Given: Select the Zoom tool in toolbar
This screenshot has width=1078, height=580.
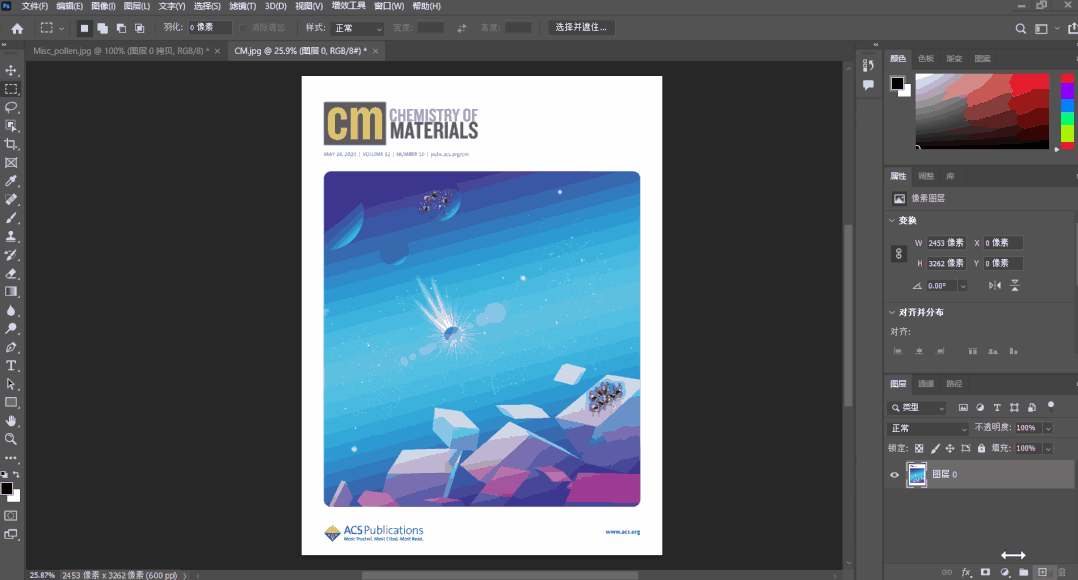Looking at the screenshot, I should point(11,439).
